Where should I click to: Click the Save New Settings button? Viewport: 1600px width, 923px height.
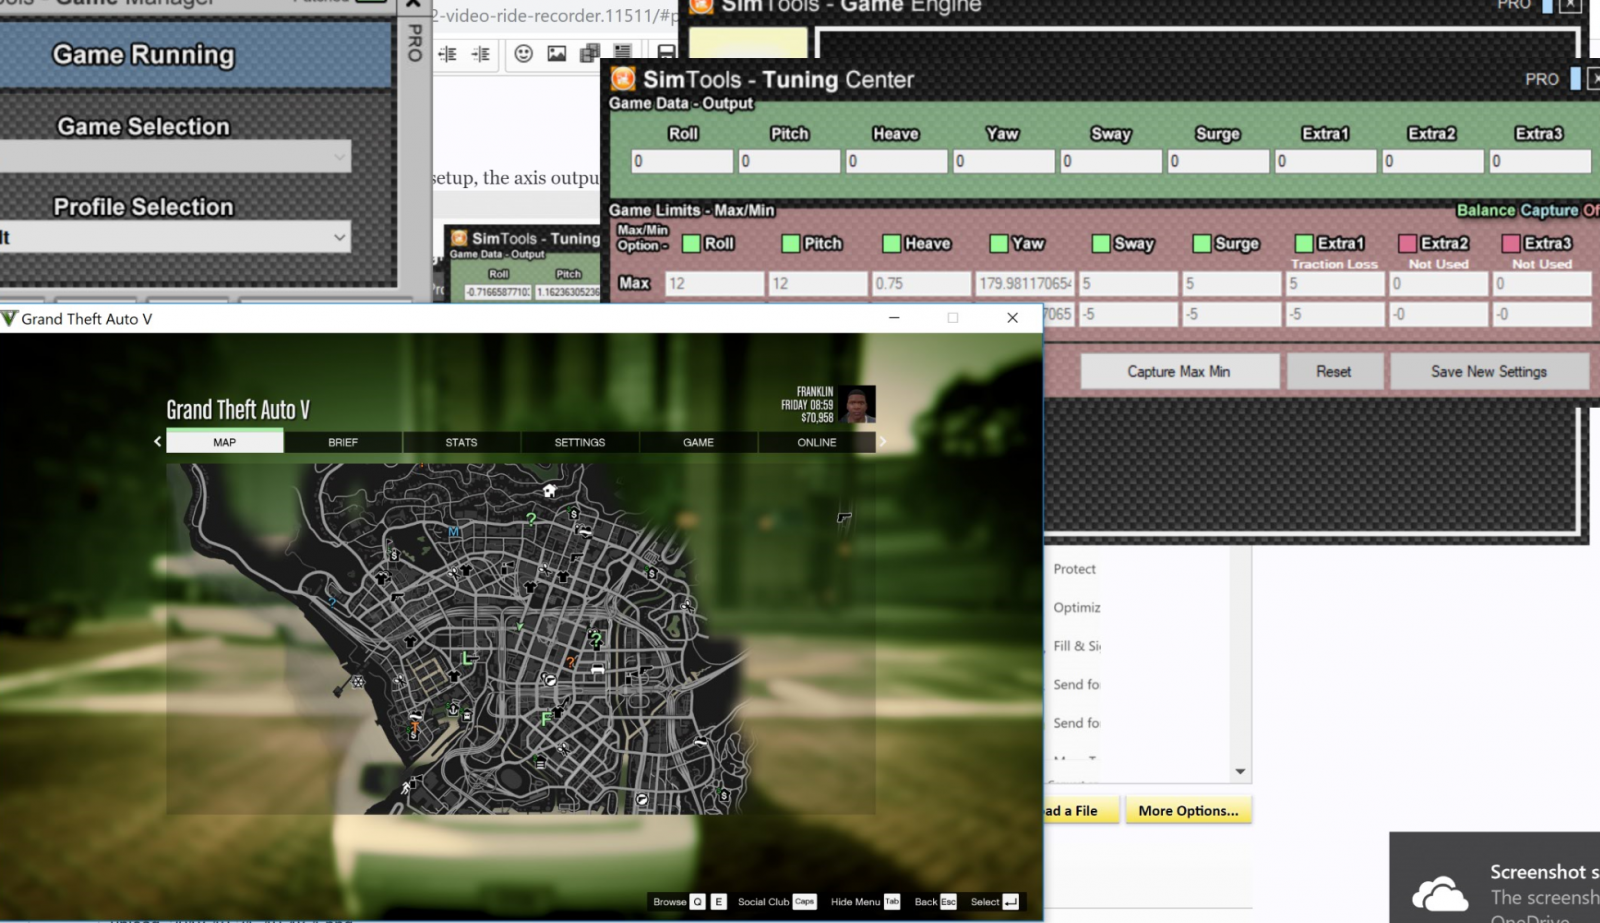coord(1488,372)
